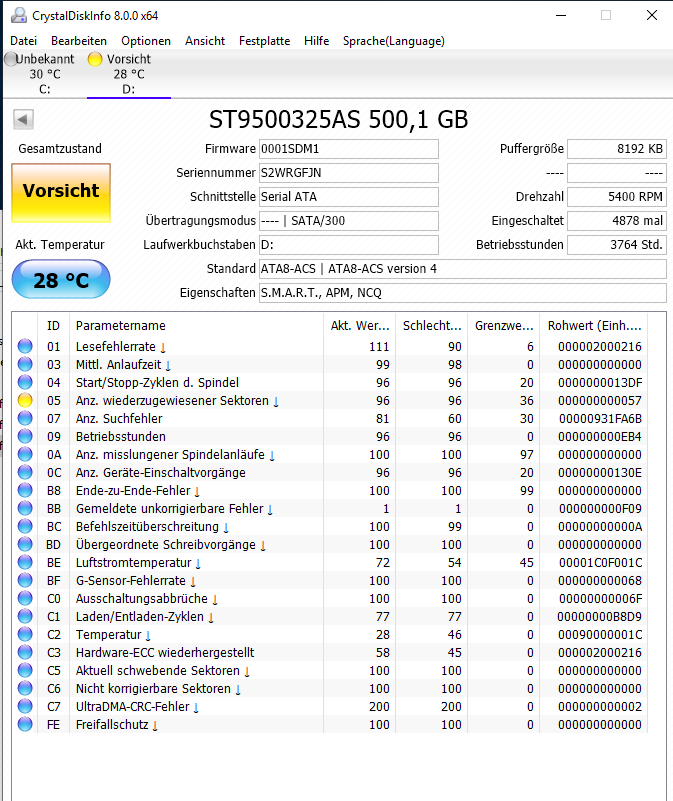Click the Seriennummer field S2WRGFJN
This screenshot has height=801, width=673.
pyautogui.click(x=349, y=173)
